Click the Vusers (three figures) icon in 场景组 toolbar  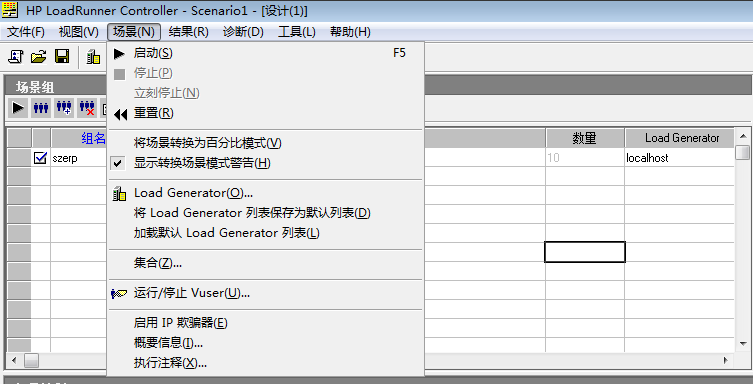(41, 108)
